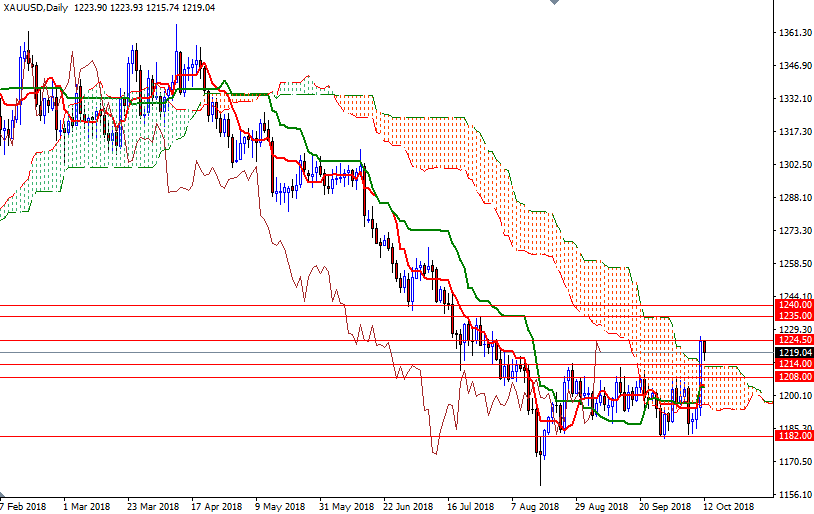Click the black 1219.04 current price tag
This screenshot has height=514, width=814.
[793, 352]
